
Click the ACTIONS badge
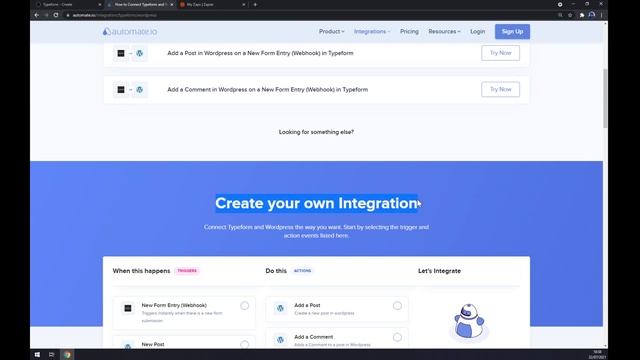click(302, 271)
